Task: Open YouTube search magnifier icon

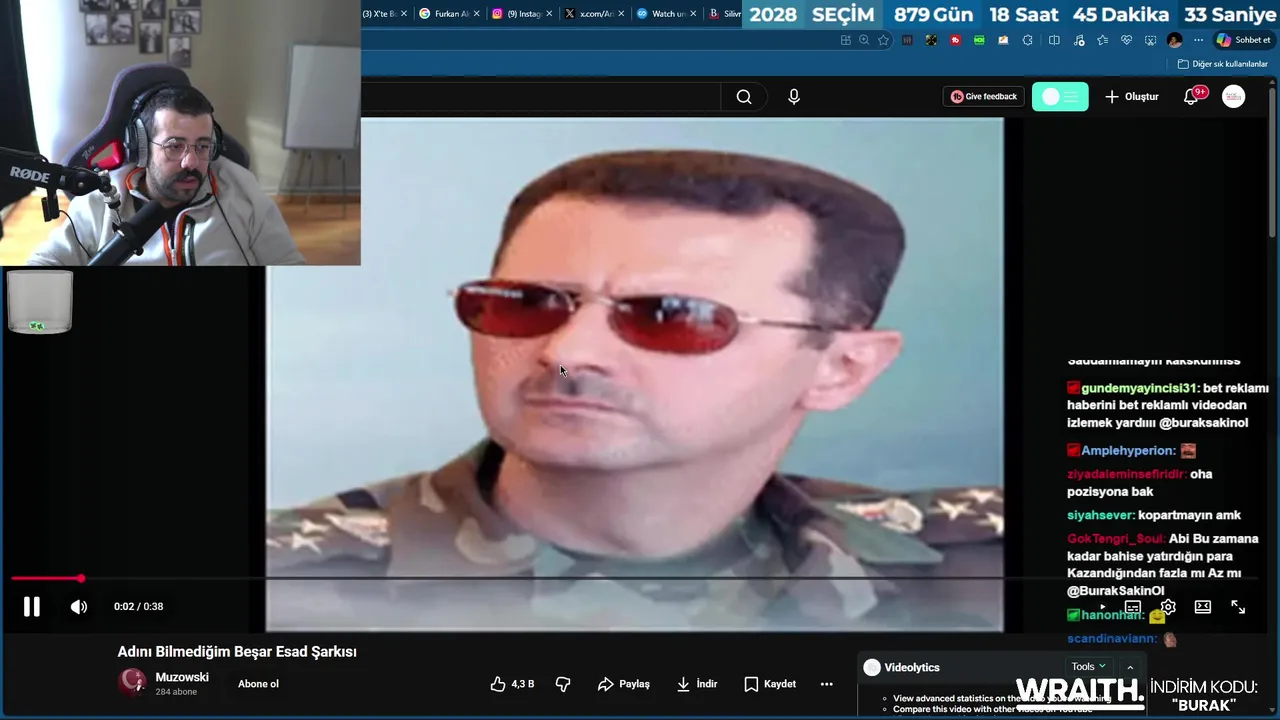Action: click(x=744, y=97)
